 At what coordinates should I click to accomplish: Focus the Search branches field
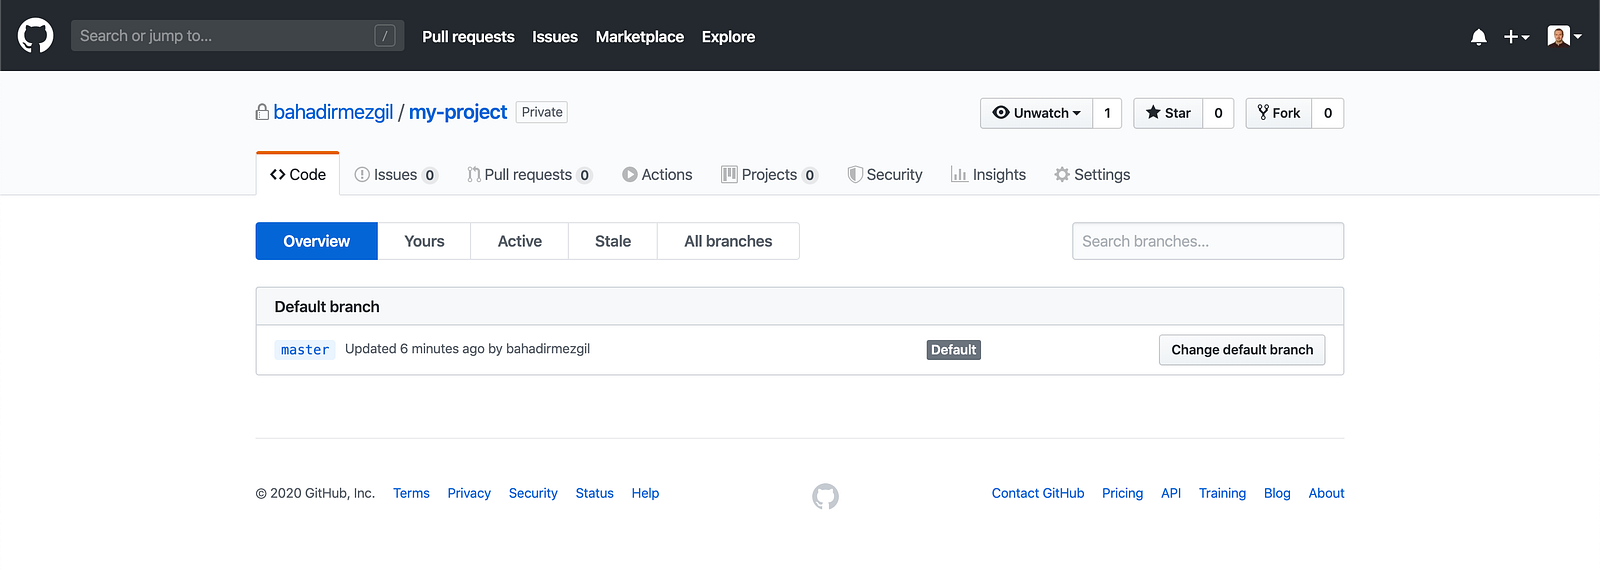[x=1207, y=241]
